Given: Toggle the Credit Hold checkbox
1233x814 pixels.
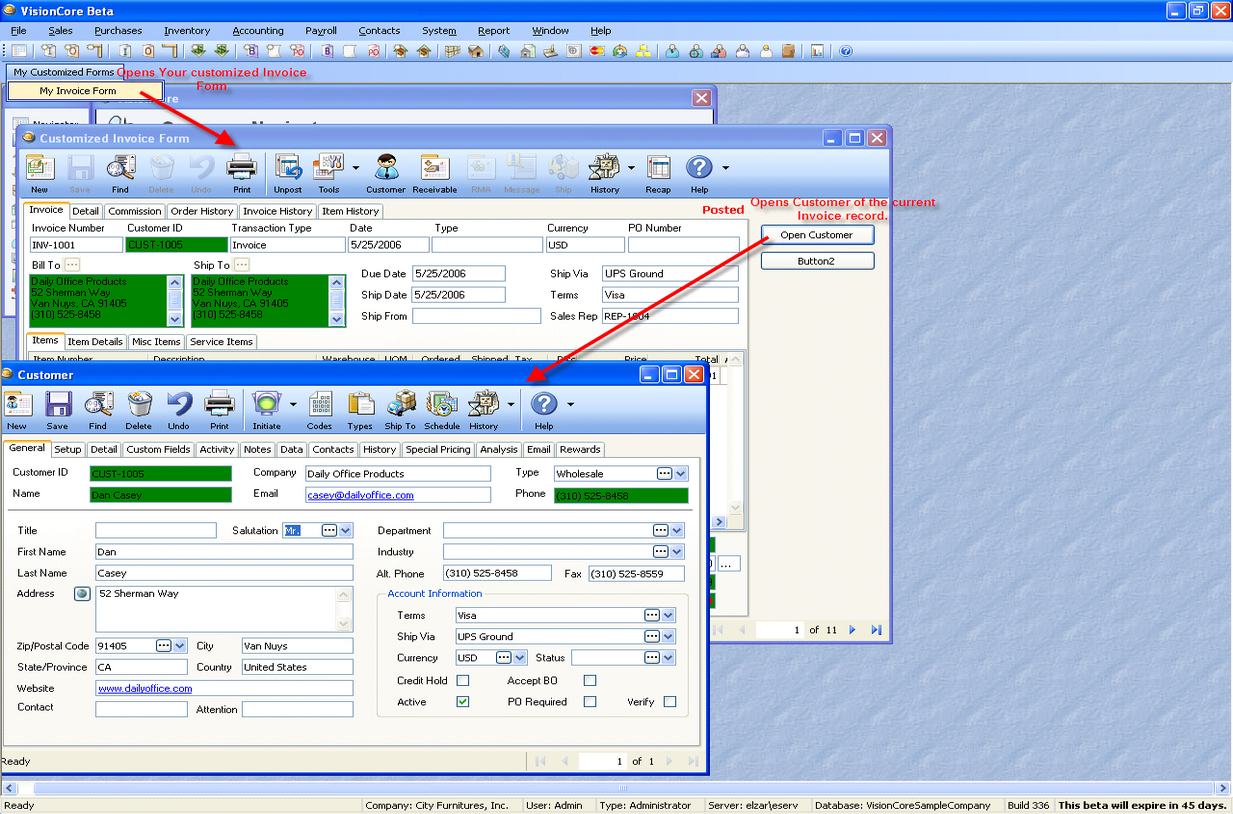Looking at the screenshot, I should (x=463, y=681).
